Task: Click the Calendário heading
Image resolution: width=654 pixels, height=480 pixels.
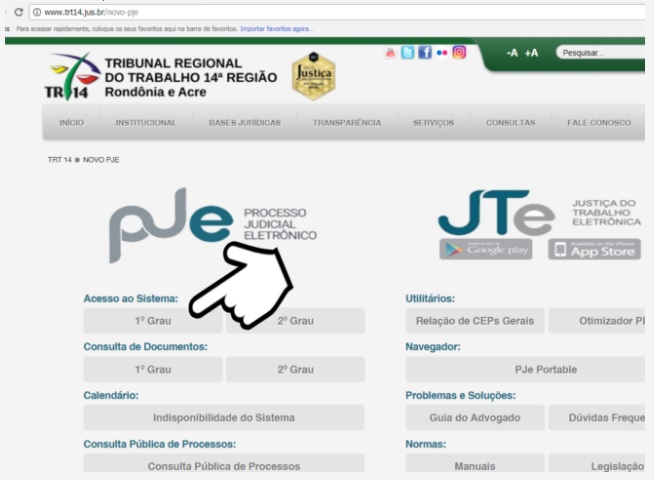Action: [111, 395]
